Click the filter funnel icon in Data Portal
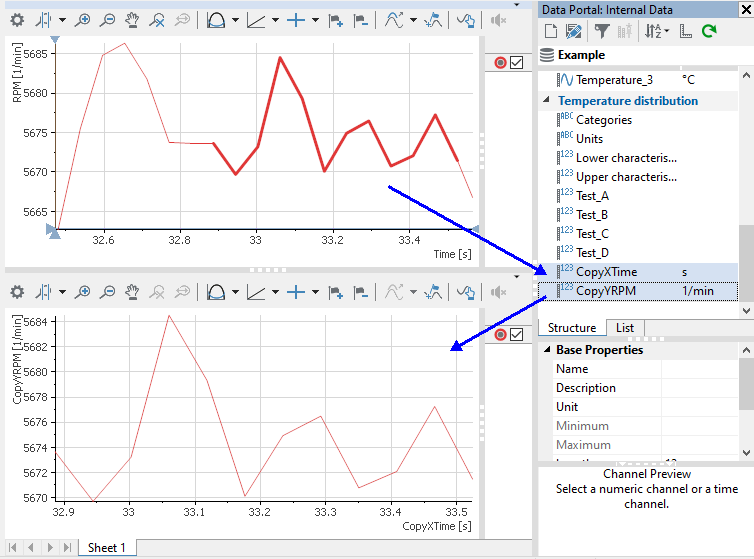The width and height of the screenshot is (754, 559). [601, 32]
